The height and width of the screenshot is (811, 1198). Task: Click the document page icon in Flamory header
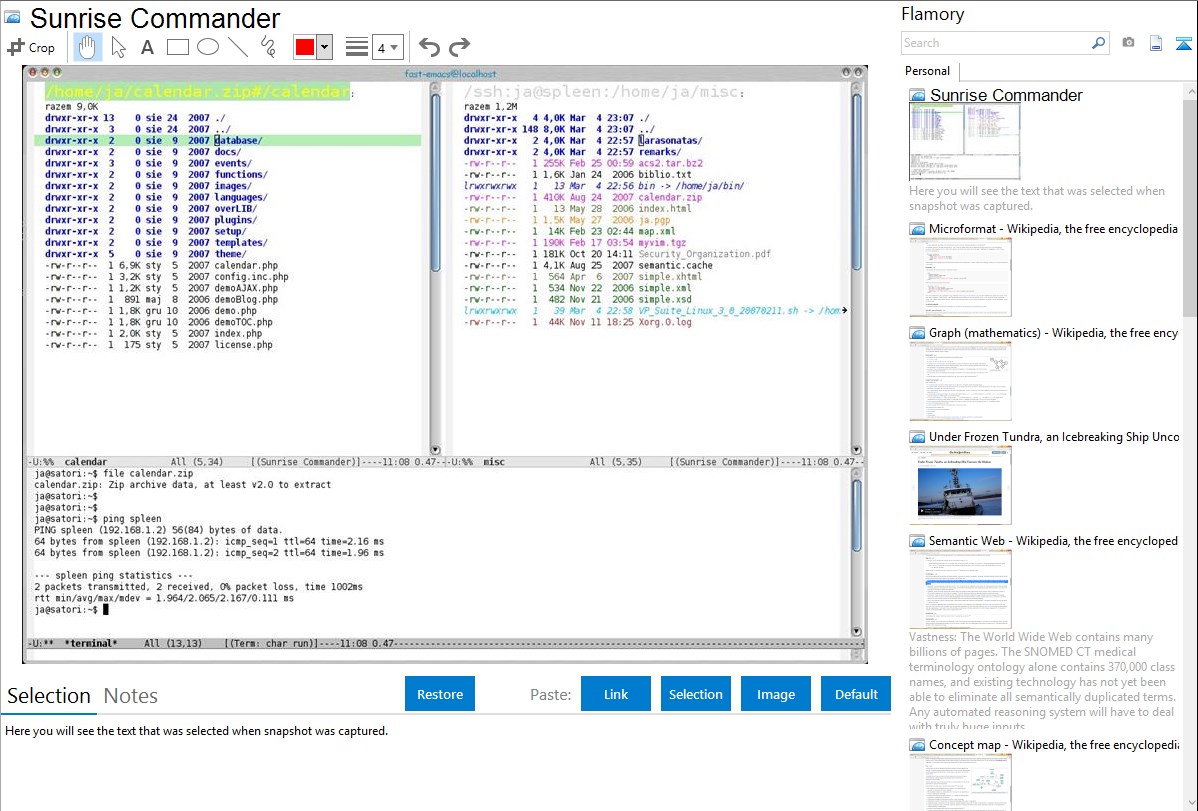(x=1156, y=43)
